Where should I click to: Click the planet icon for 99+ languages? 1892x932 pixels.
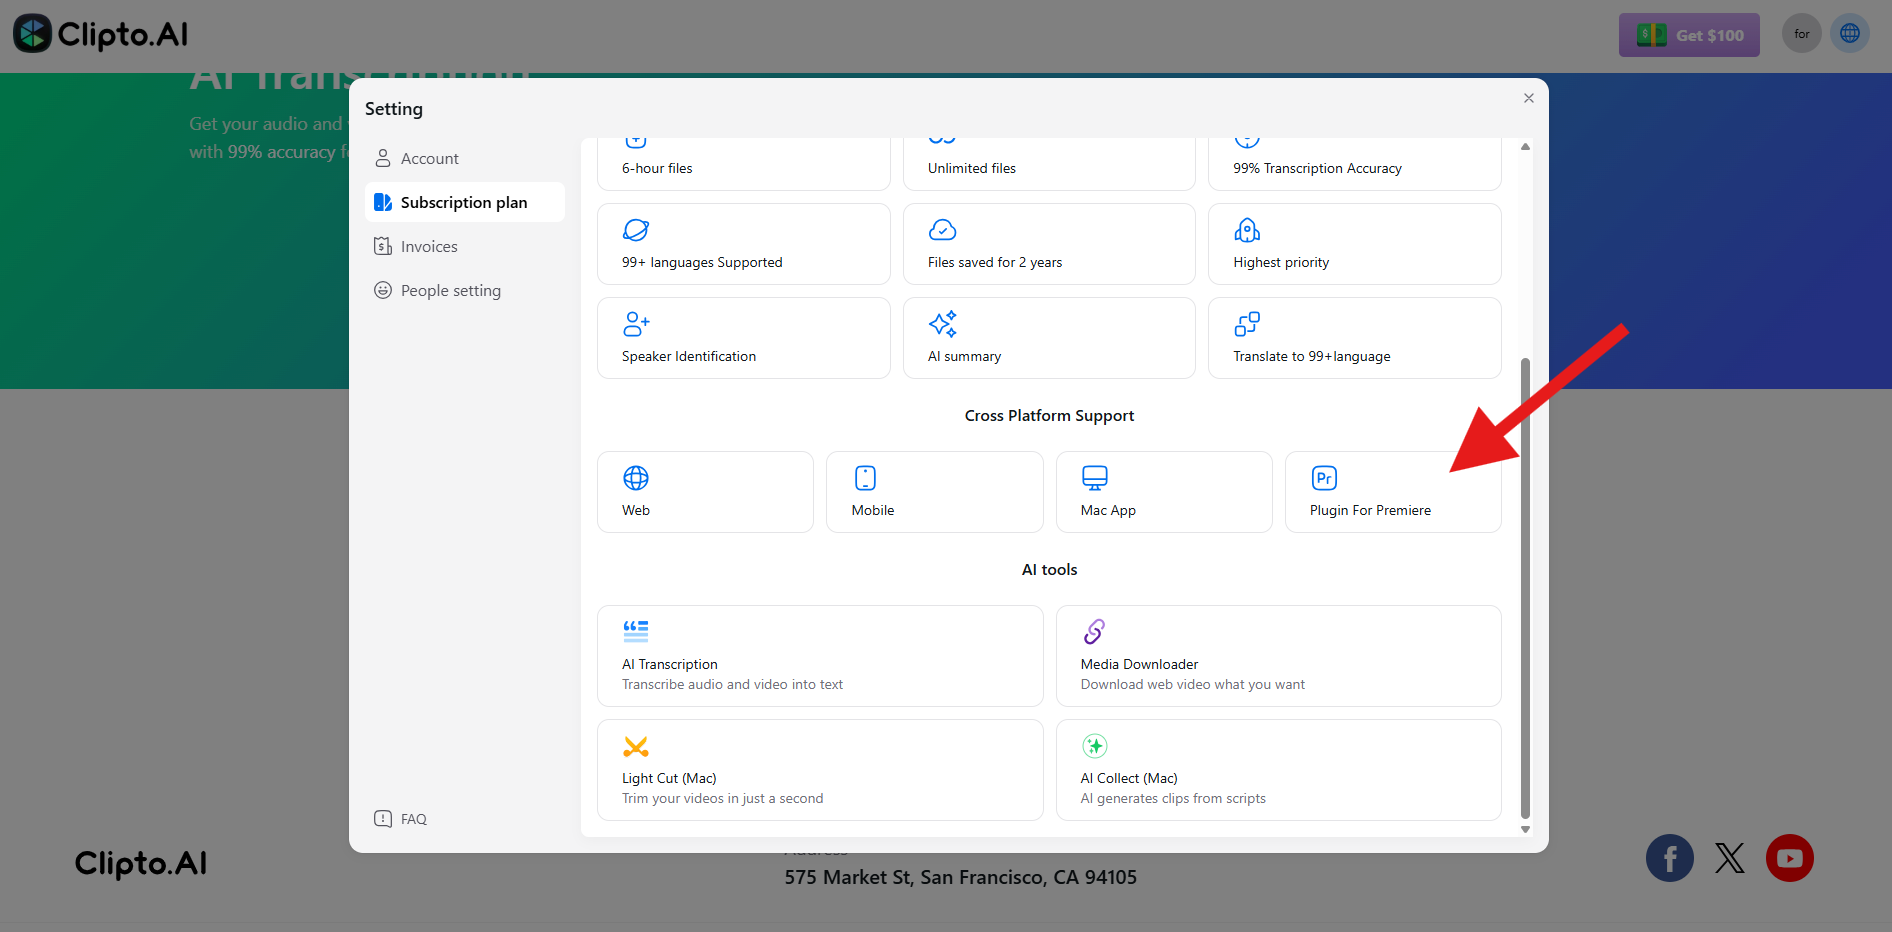636,230
